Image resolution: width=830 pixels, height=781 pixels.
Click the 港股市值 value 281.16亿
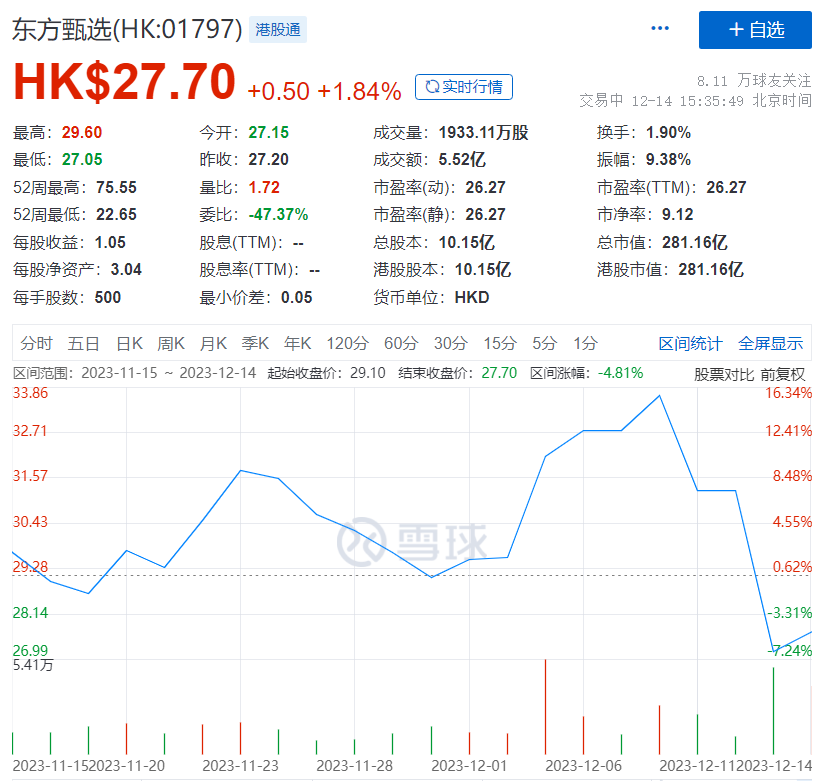[x=711, y=270]
